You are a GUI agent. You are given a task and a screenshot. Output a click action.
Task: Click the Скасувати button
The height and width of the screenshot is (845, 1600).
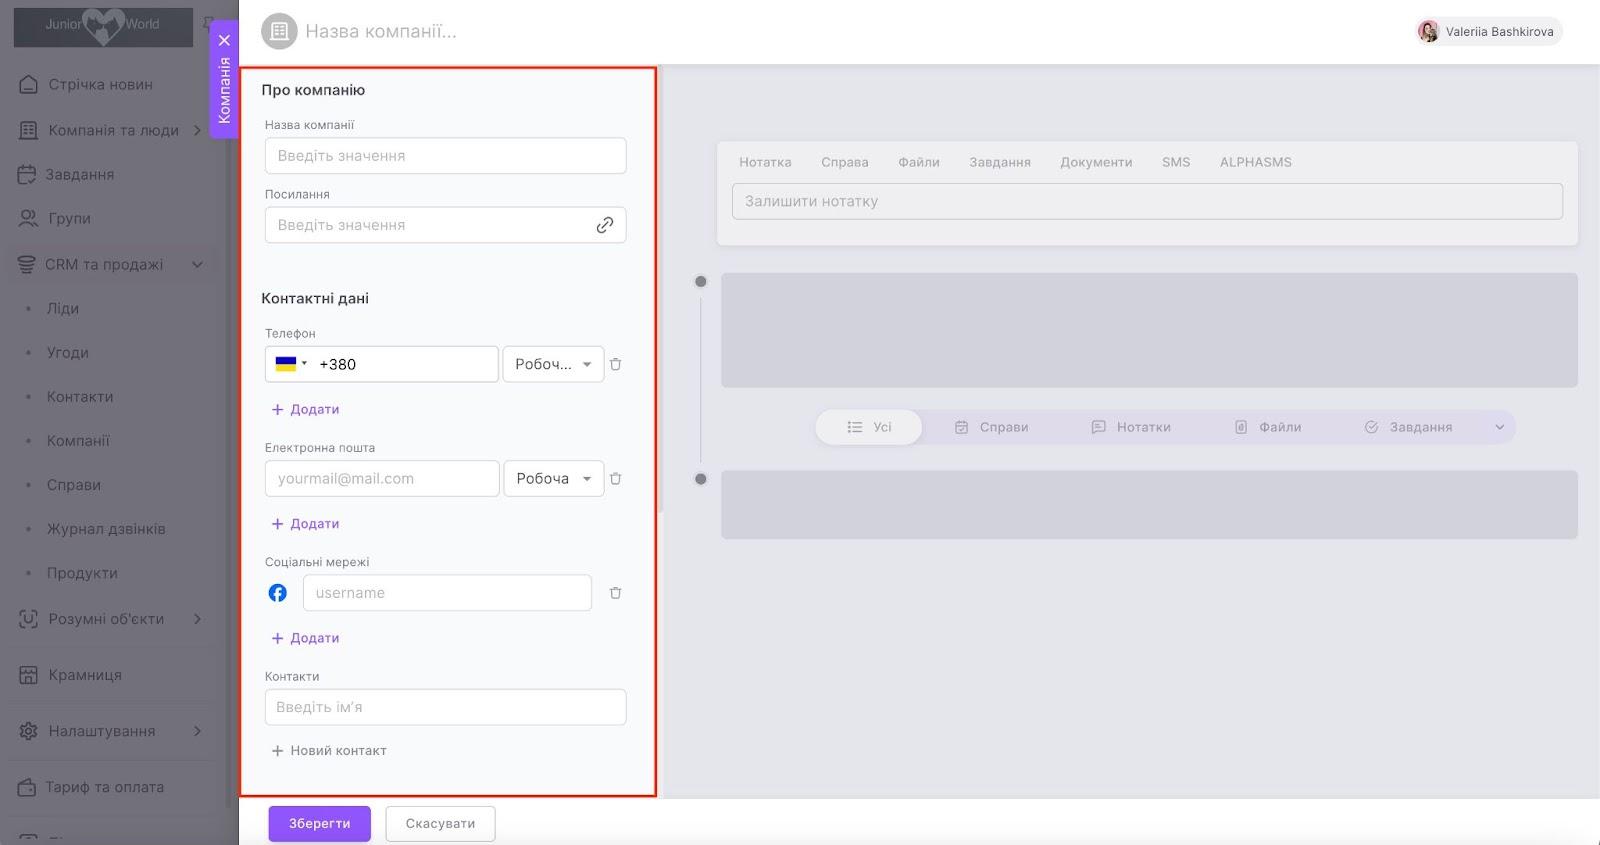pyautogui.click(x=440, y=824)
